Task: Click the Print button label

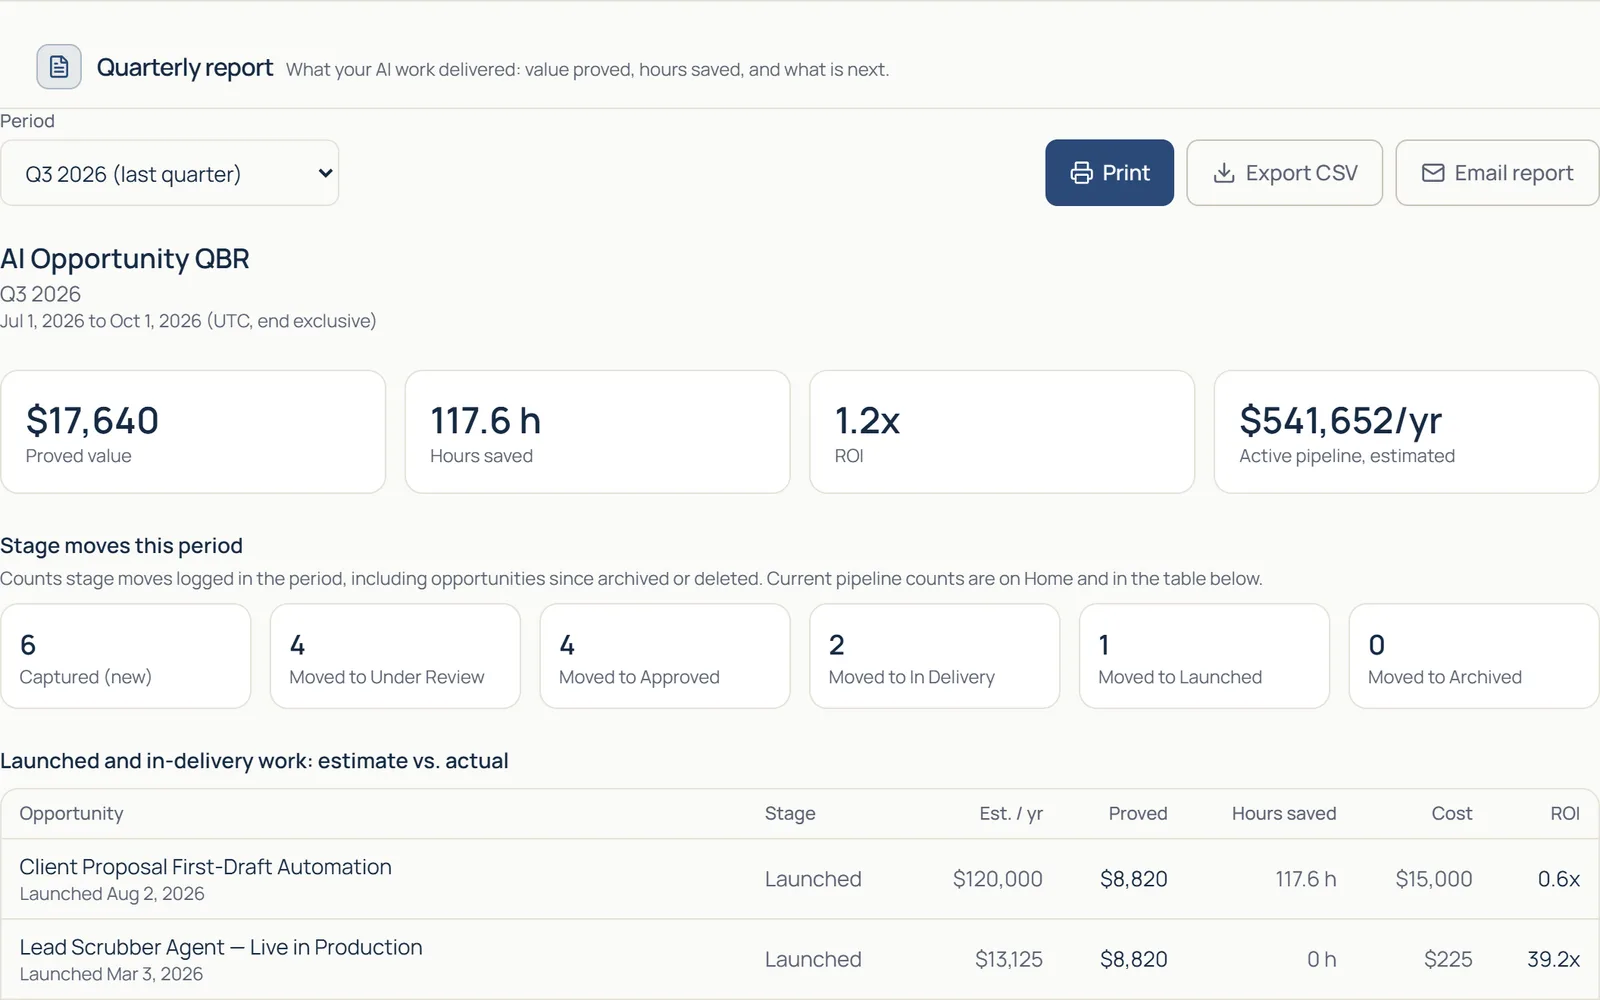Action: (1126, 173)
